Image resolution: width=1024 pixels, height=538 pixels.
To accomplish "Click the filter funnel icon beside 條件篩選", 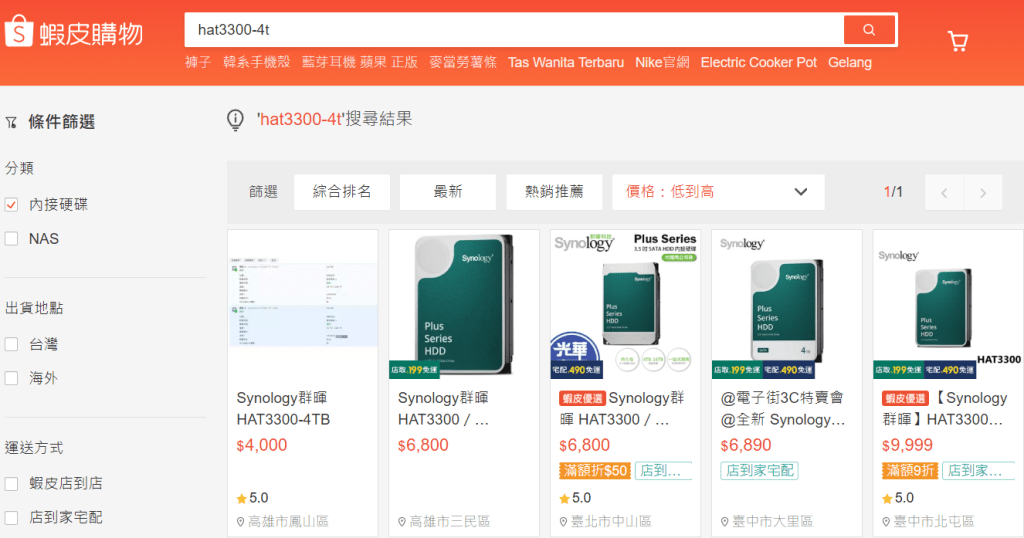I will coord(11,123).
